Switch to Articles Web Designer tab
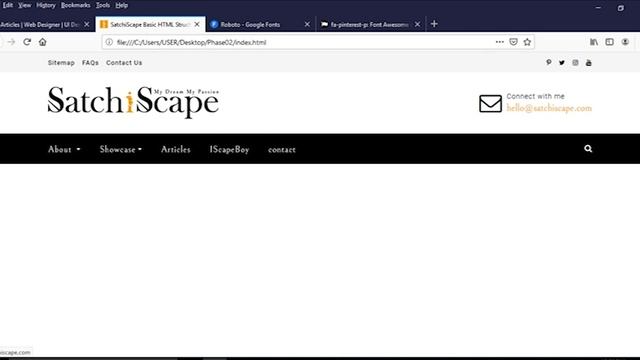 [46, 24]
